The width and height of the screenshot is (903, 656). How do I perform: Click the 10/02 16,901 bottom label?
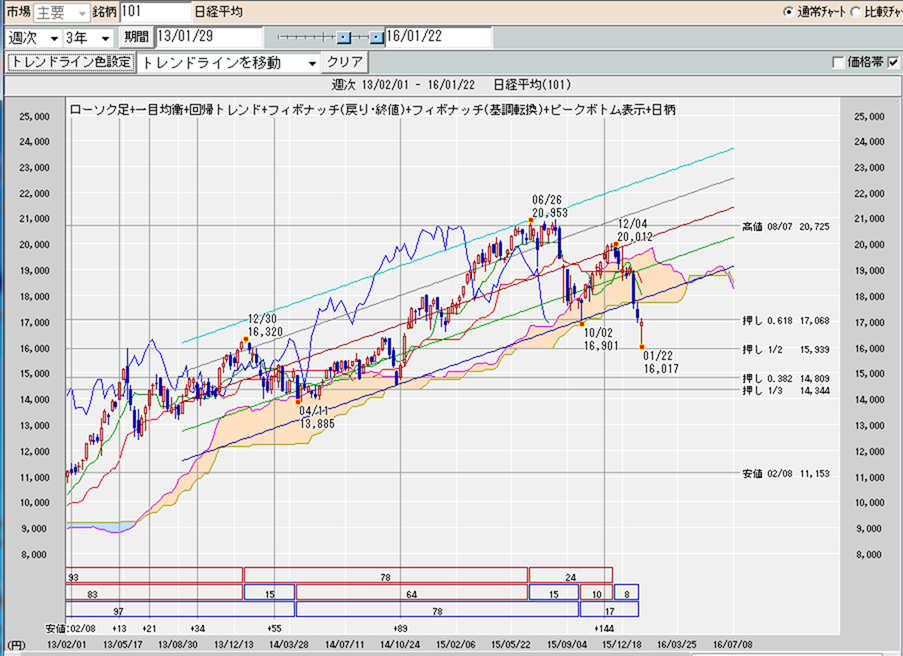click(601, 339)
